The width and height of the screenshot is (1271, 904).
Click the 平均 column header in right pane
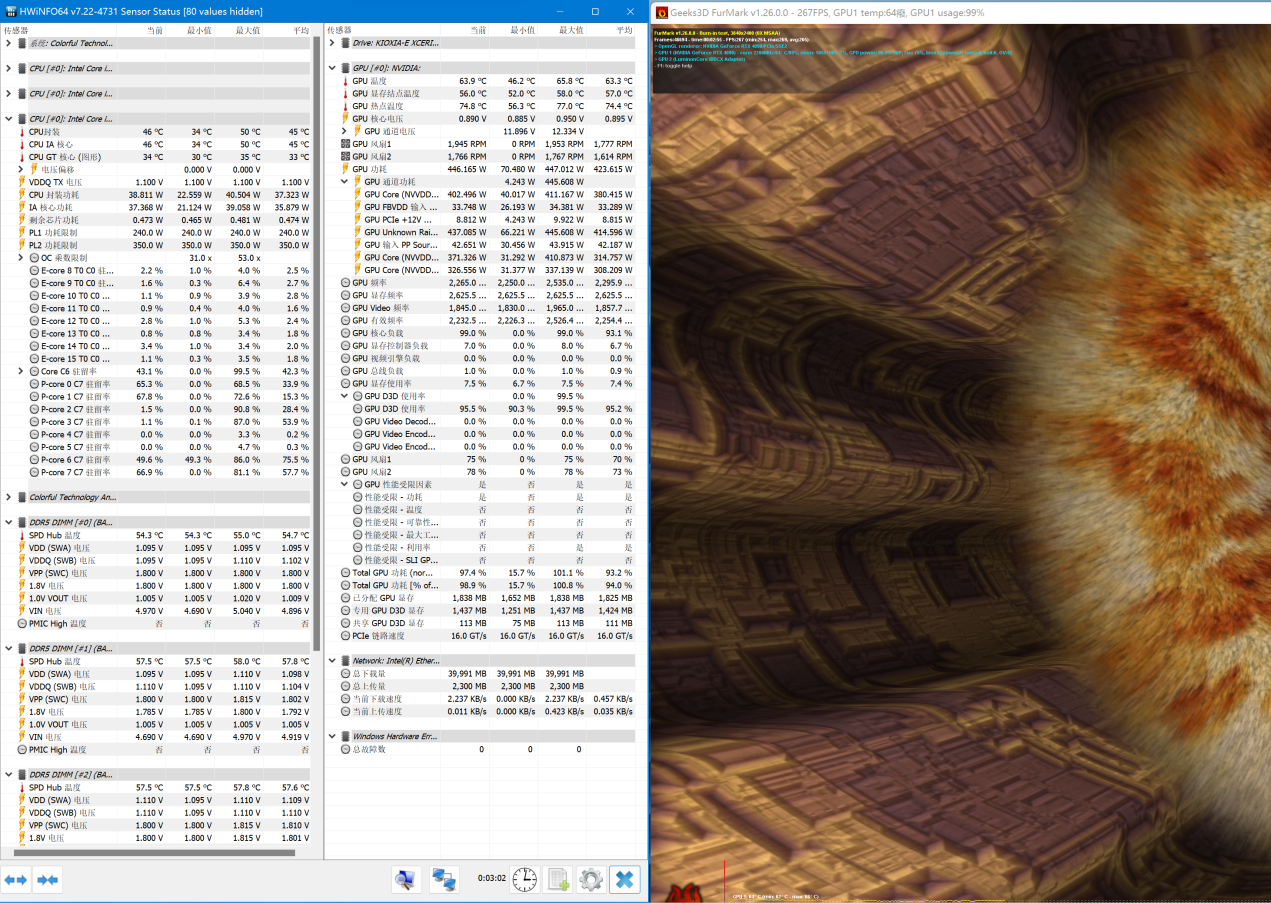[x=623, y=30]
